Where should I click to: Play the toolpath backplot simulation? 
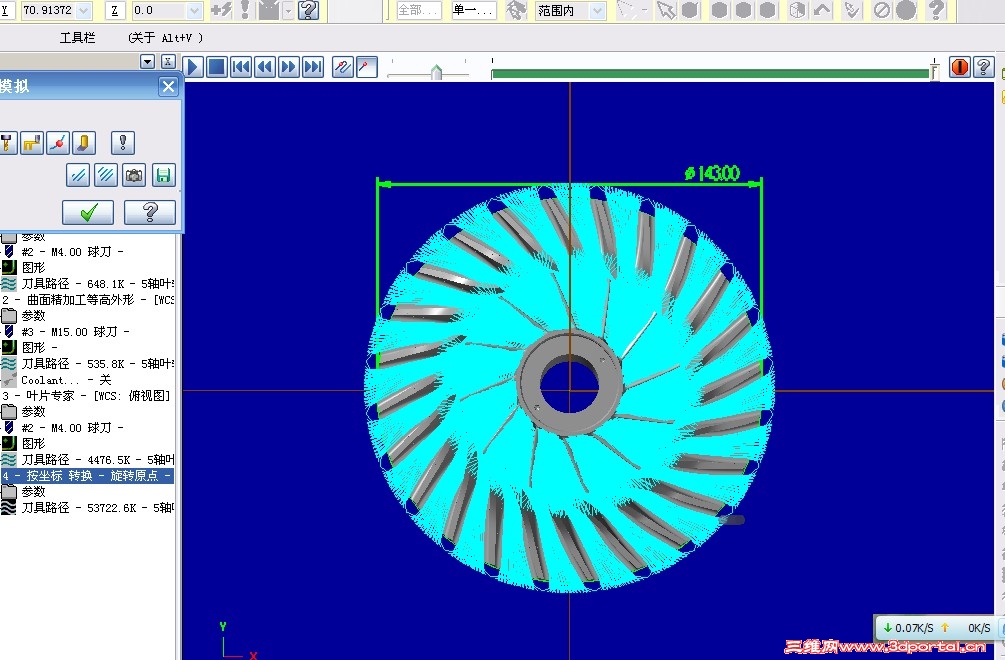pos(193,67)
